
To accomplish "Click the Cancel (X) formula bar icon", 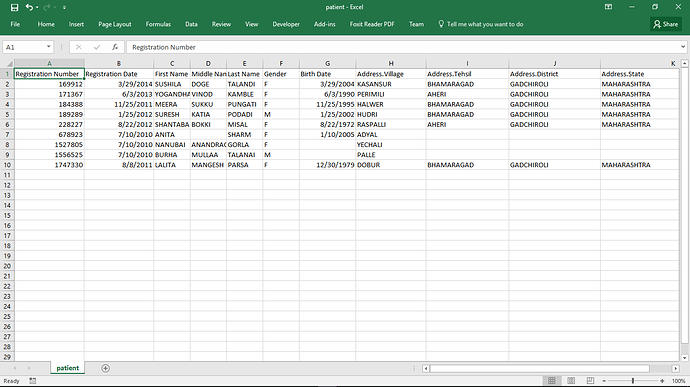I will click(x=78, y=47).
